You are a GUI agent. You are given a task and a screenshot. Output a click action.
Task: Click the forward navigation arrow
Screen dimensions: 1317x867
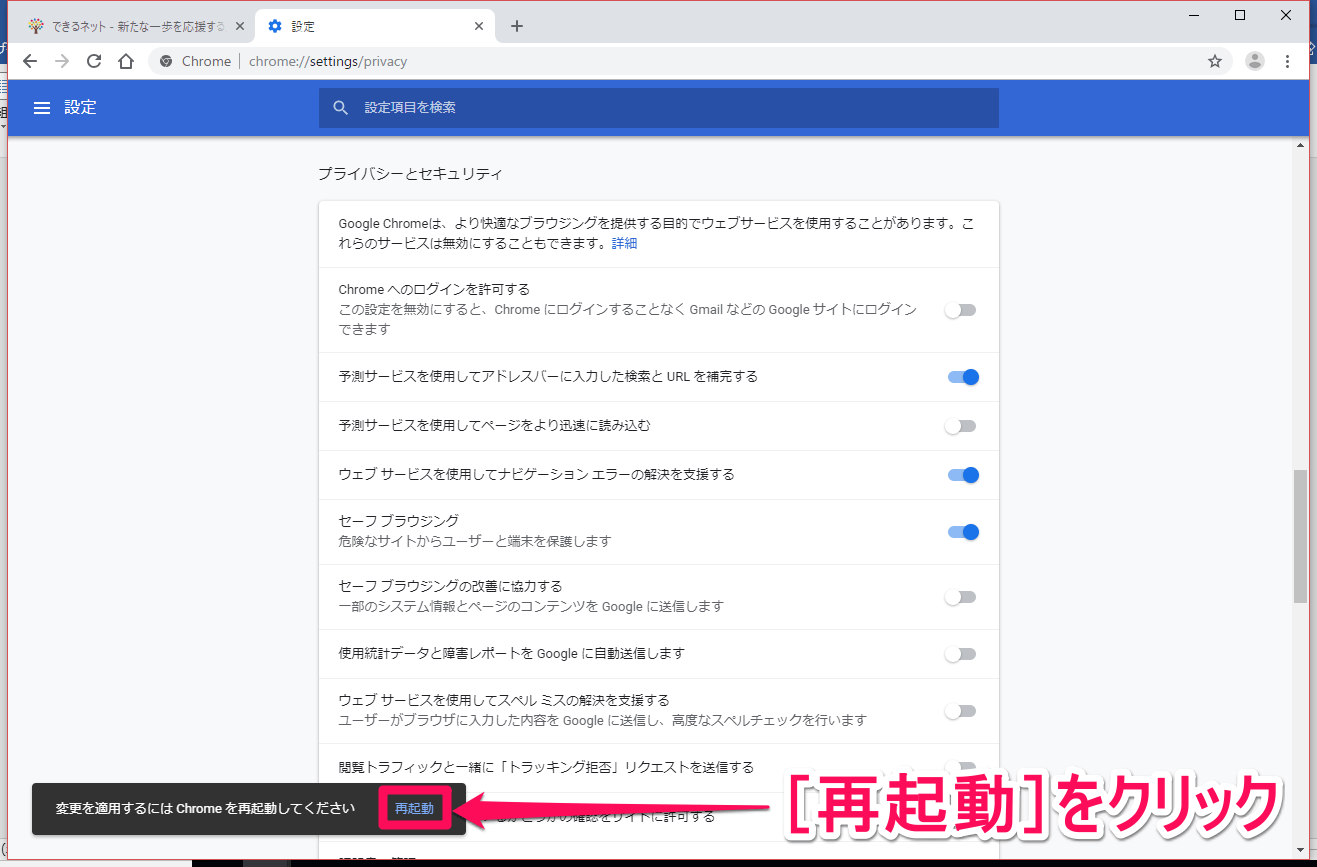click(x=62, y=61)
